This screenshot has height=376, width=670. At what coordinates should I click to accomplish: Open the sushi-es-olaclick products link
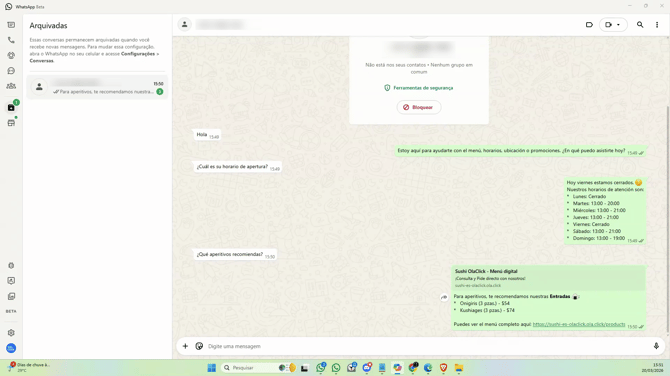click(579, 324)
